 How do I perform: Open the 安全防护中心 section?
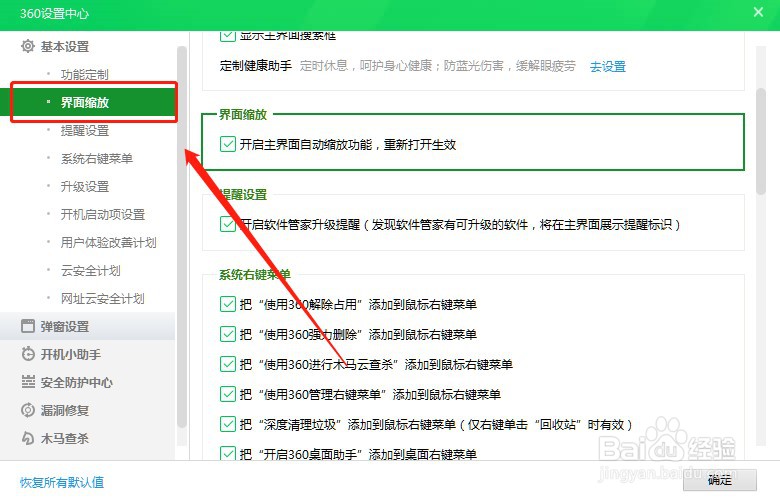(77, 383)
